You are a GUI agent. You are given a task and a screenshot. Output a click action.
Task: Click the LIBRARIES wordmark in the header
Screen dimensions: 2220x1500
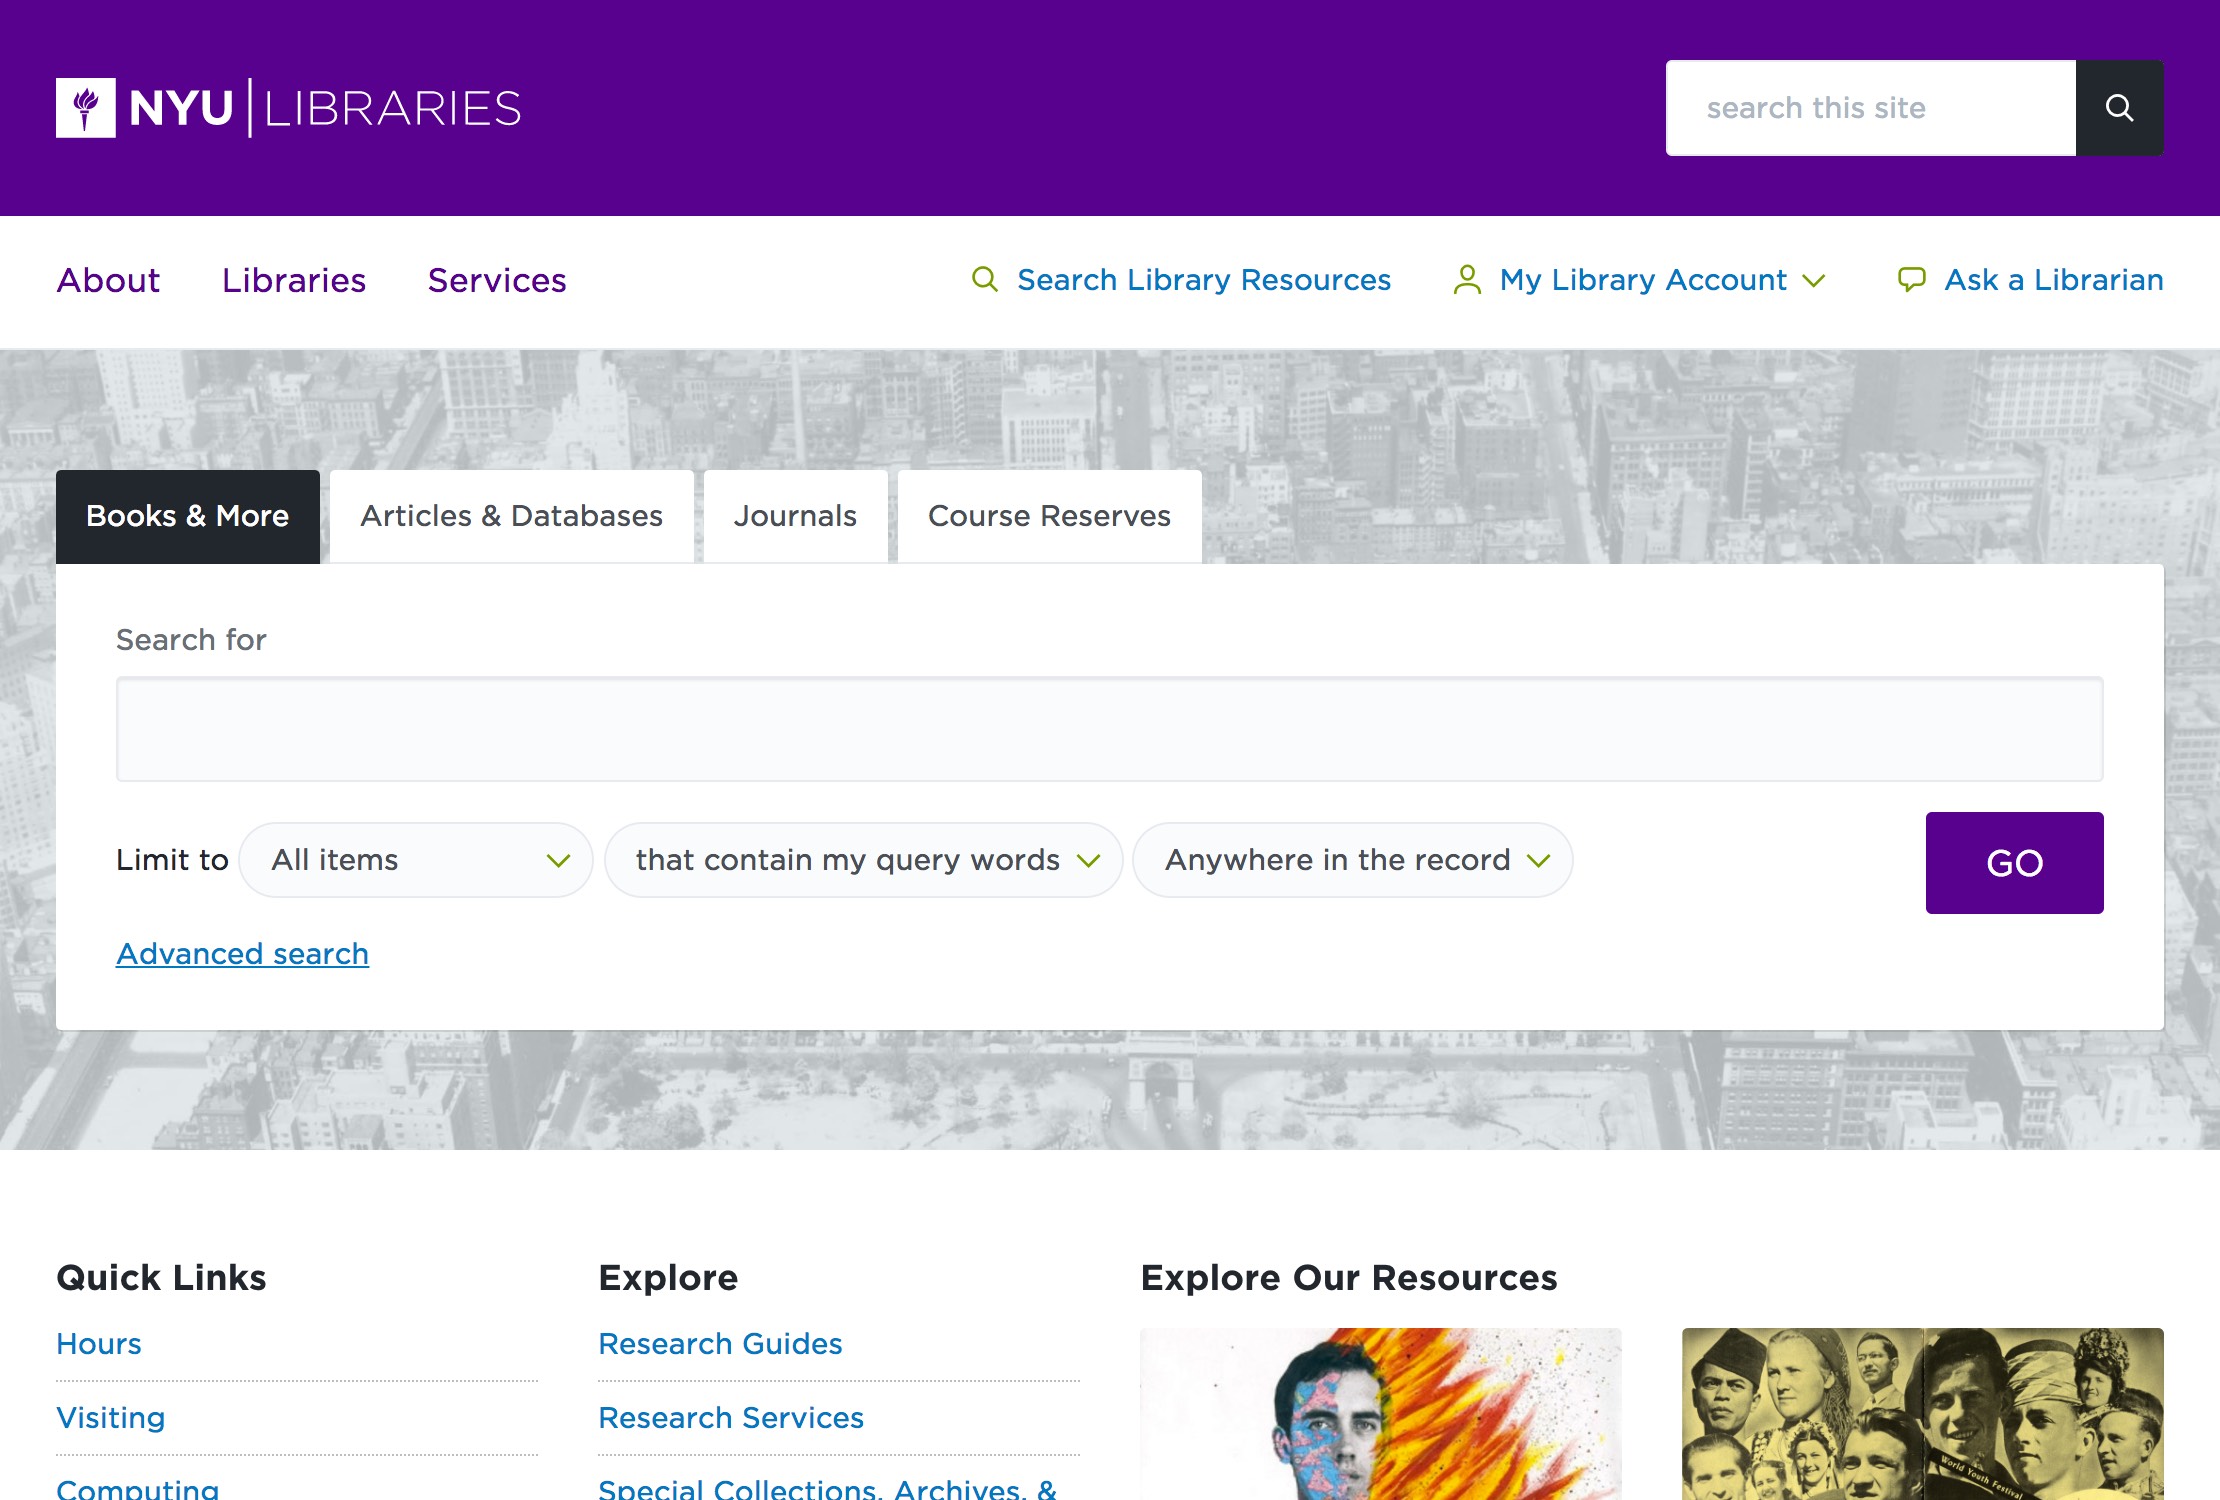point(393,108)
